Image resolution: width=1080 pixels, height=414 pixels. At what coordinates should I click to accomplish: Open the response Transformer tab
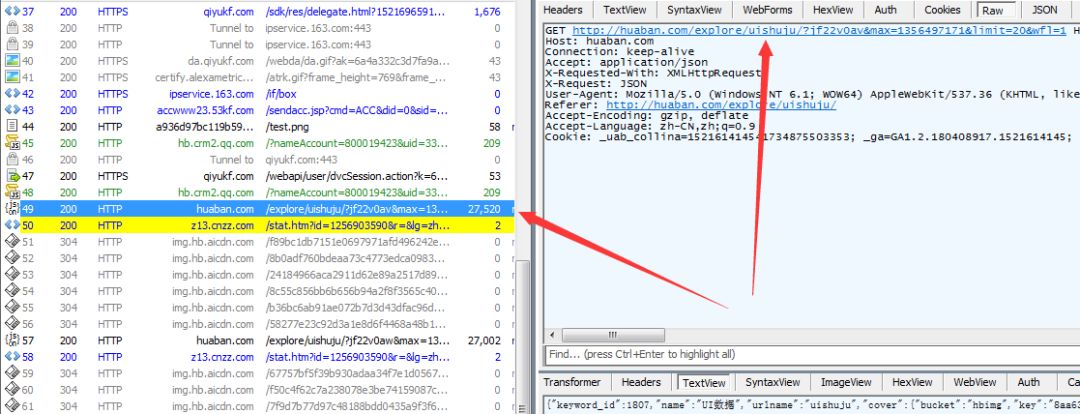click(x=572, y=382)
